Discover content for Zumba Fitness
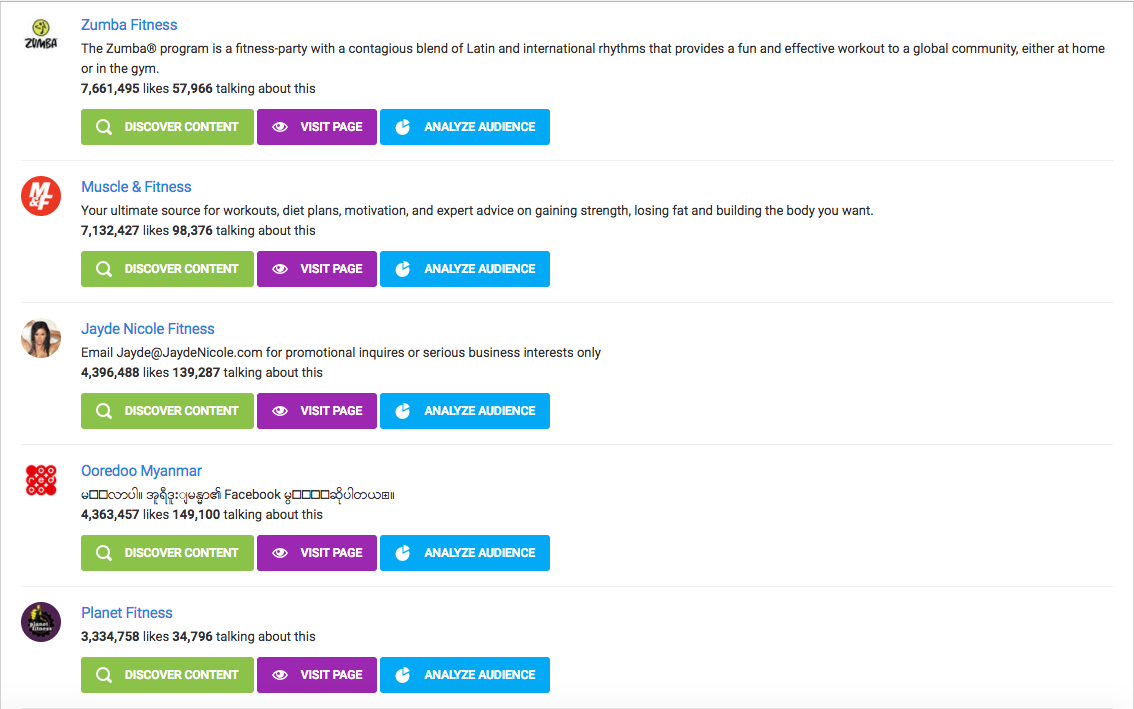This screenshot has width=1134, height=709. [x=167, y=127]
